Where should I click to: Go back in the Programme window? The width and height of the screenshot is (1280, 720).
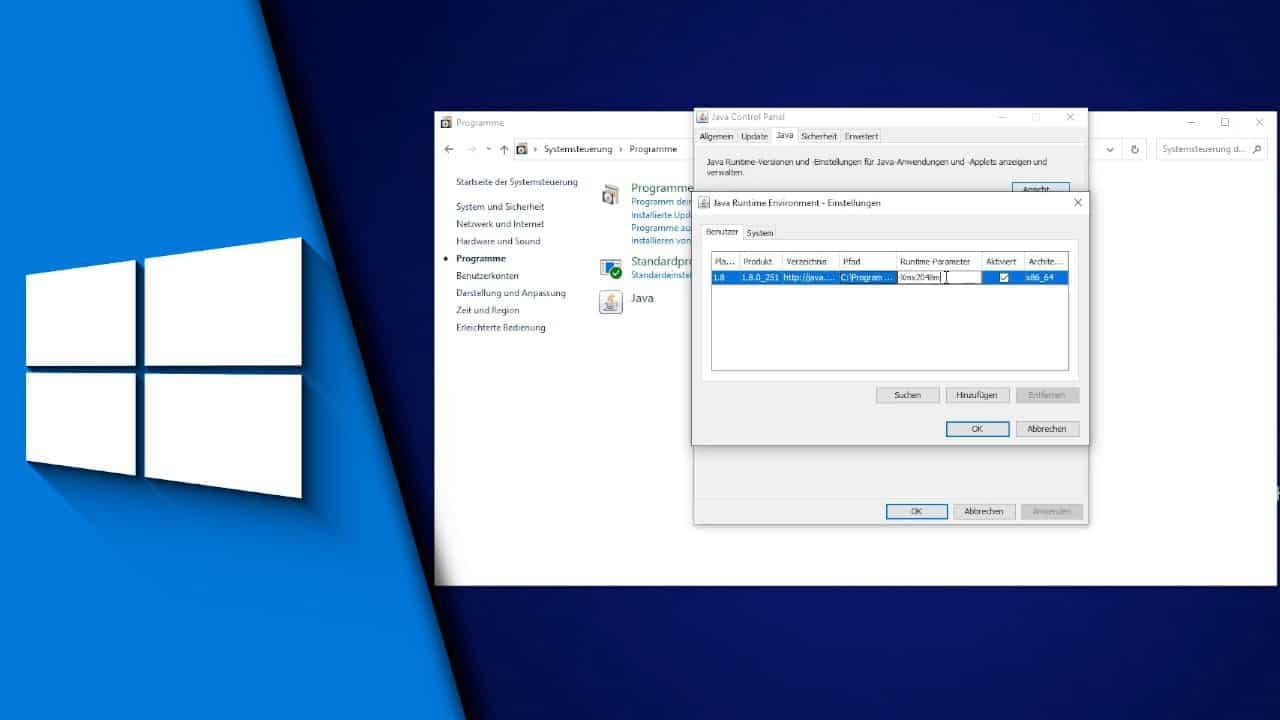click(x=449, y=149)
